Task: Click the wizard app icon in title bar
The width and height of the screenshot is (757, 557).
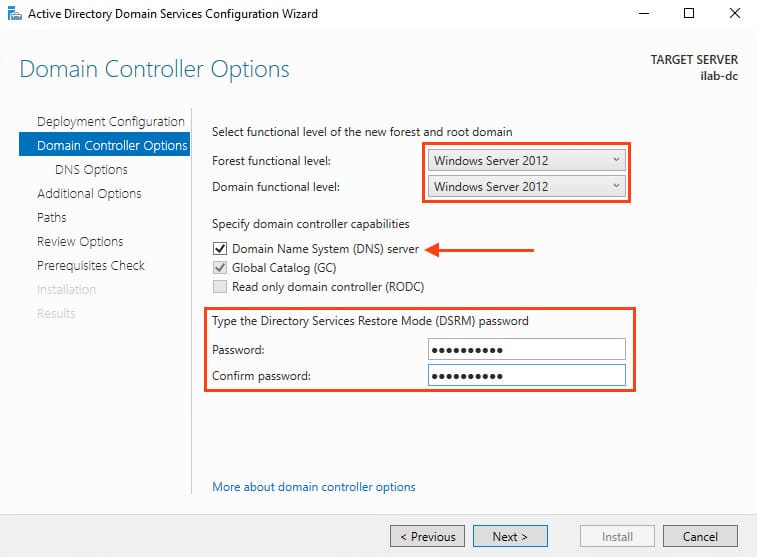Action: click(x=13, y=14)
